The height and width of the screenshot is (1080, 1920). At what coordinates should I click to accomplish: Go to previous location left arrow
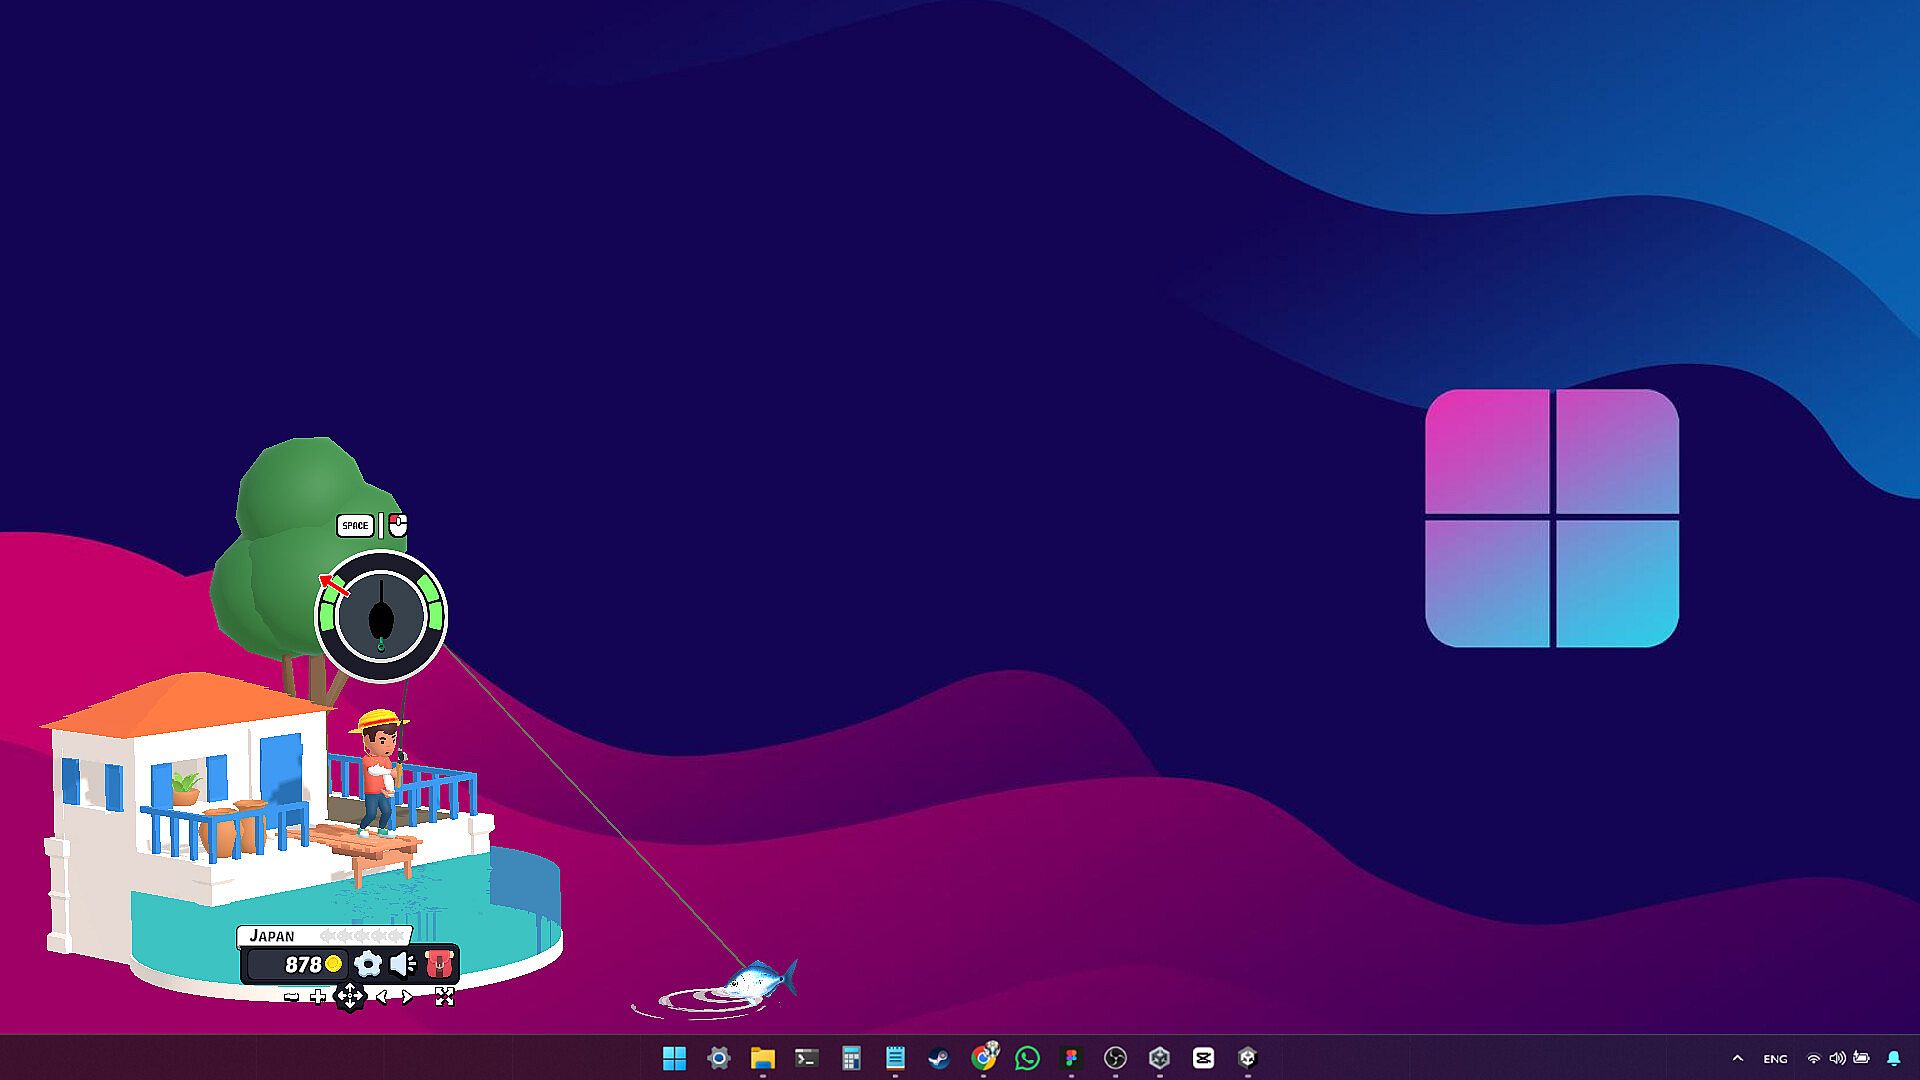point(381,996)
